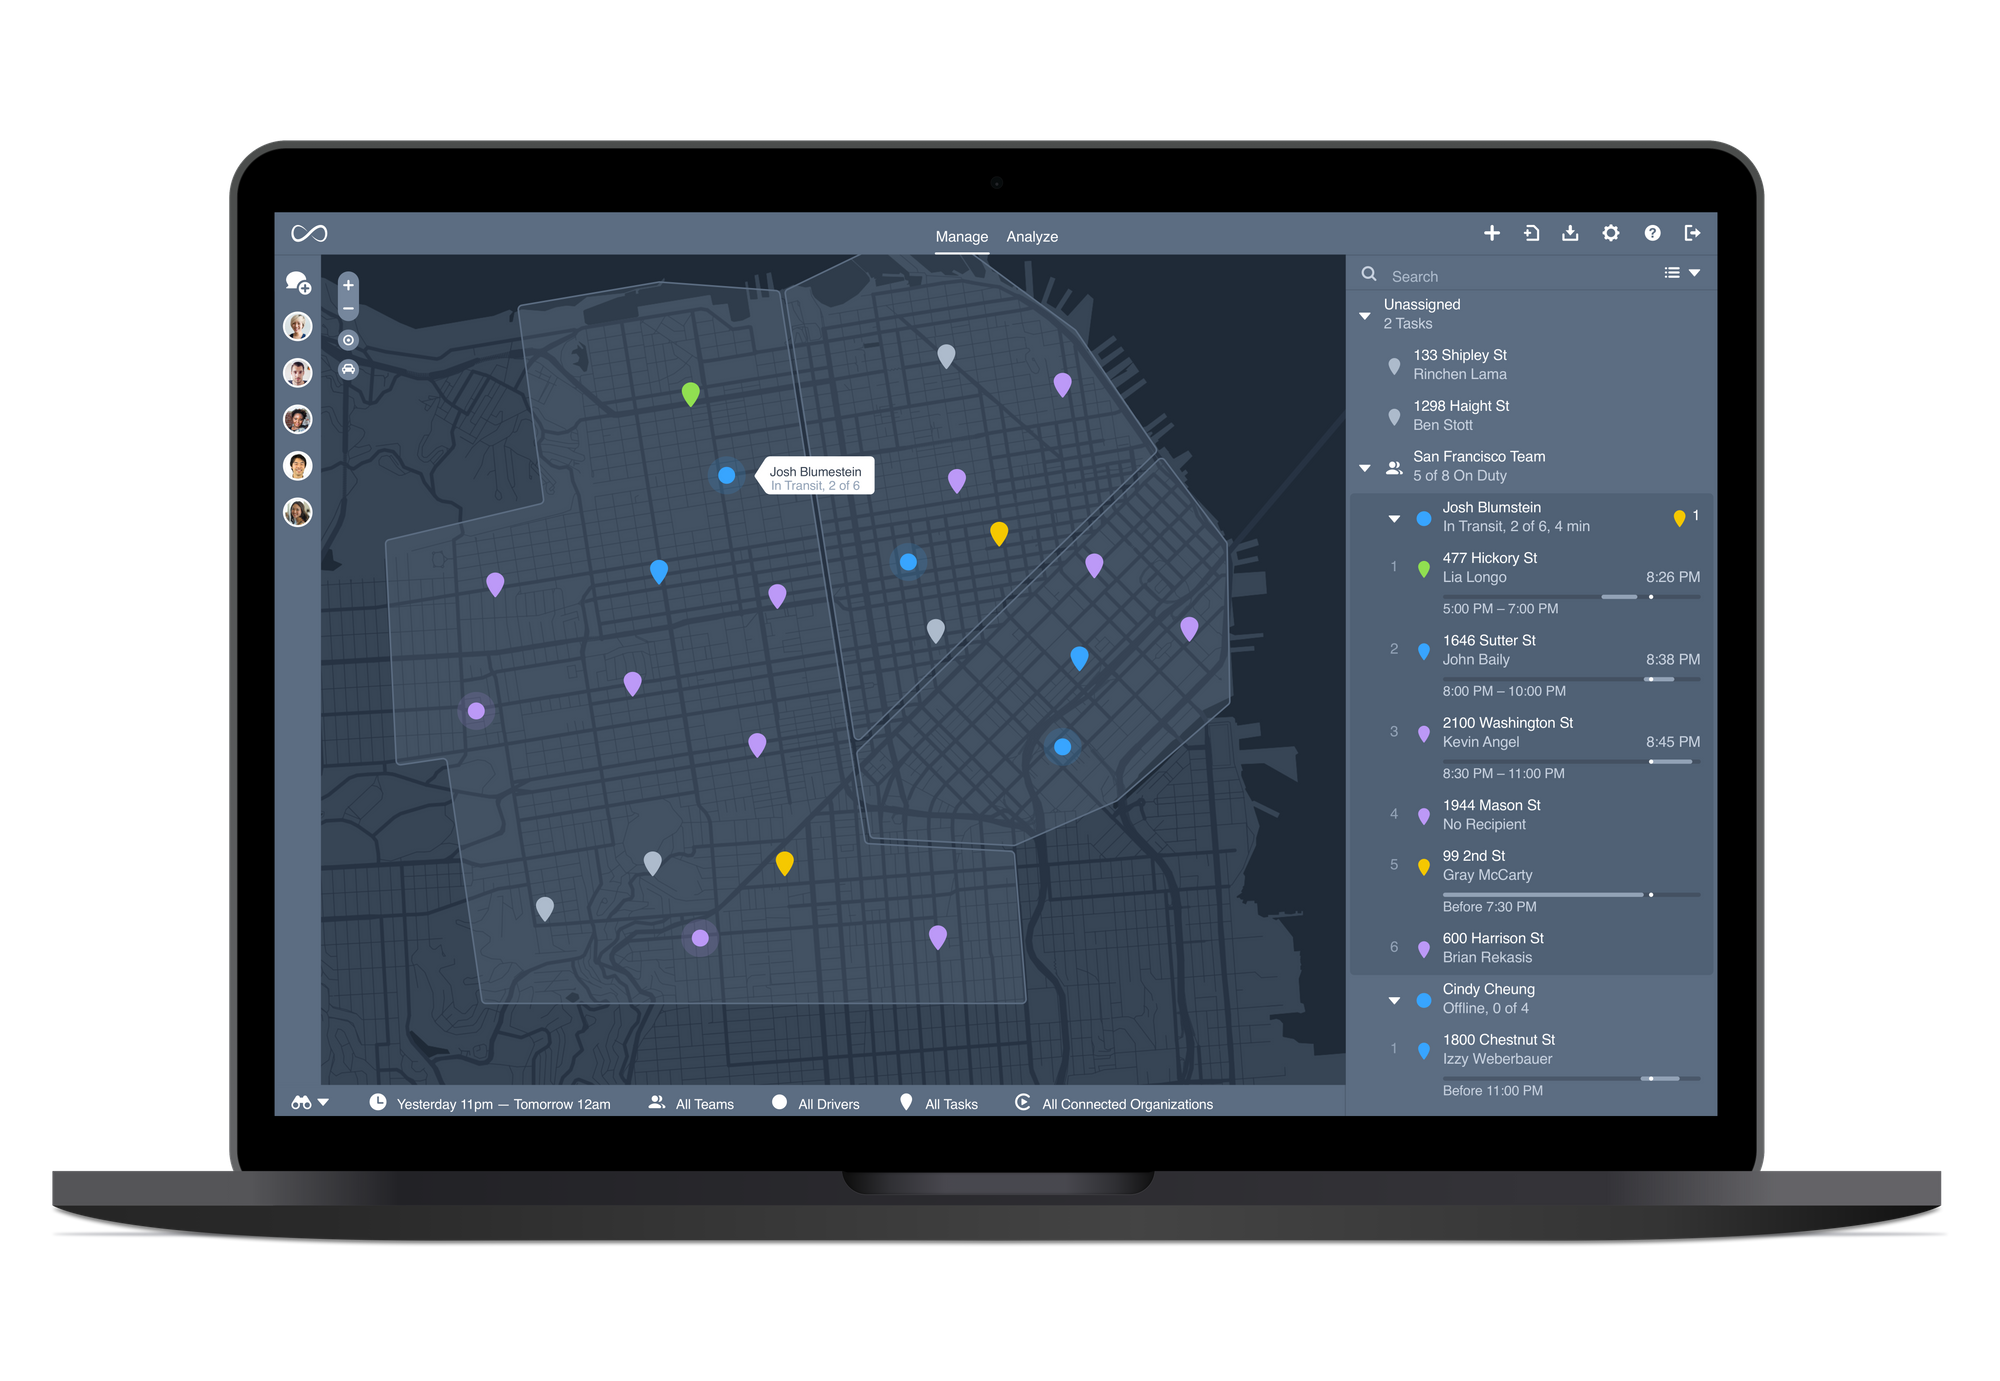Click the zoom in button on map
The height and width of the screenshot is (1381, 2000).
tap(350, 286)
